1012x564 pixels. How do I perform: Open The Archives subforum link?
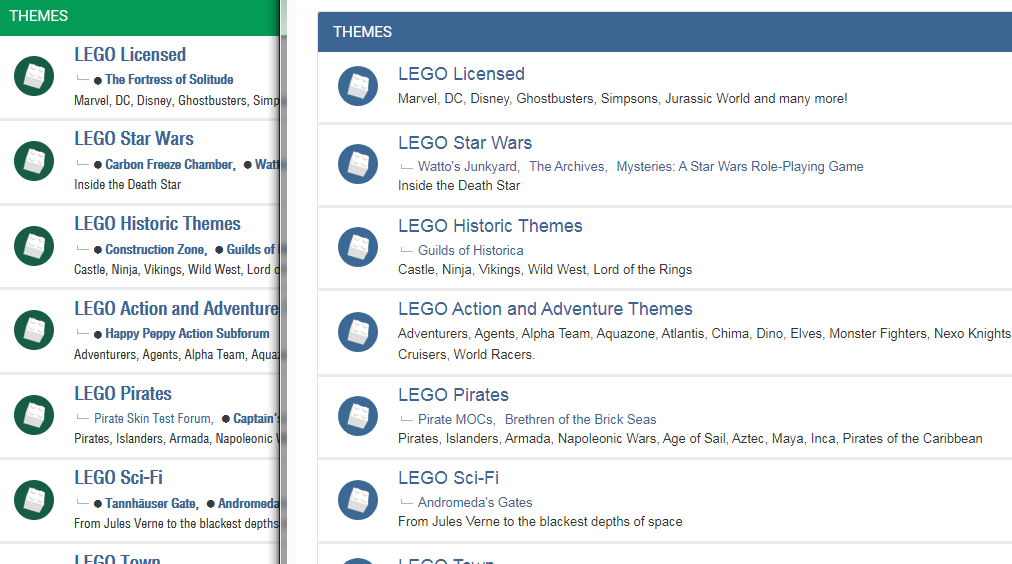pos(567,167)
